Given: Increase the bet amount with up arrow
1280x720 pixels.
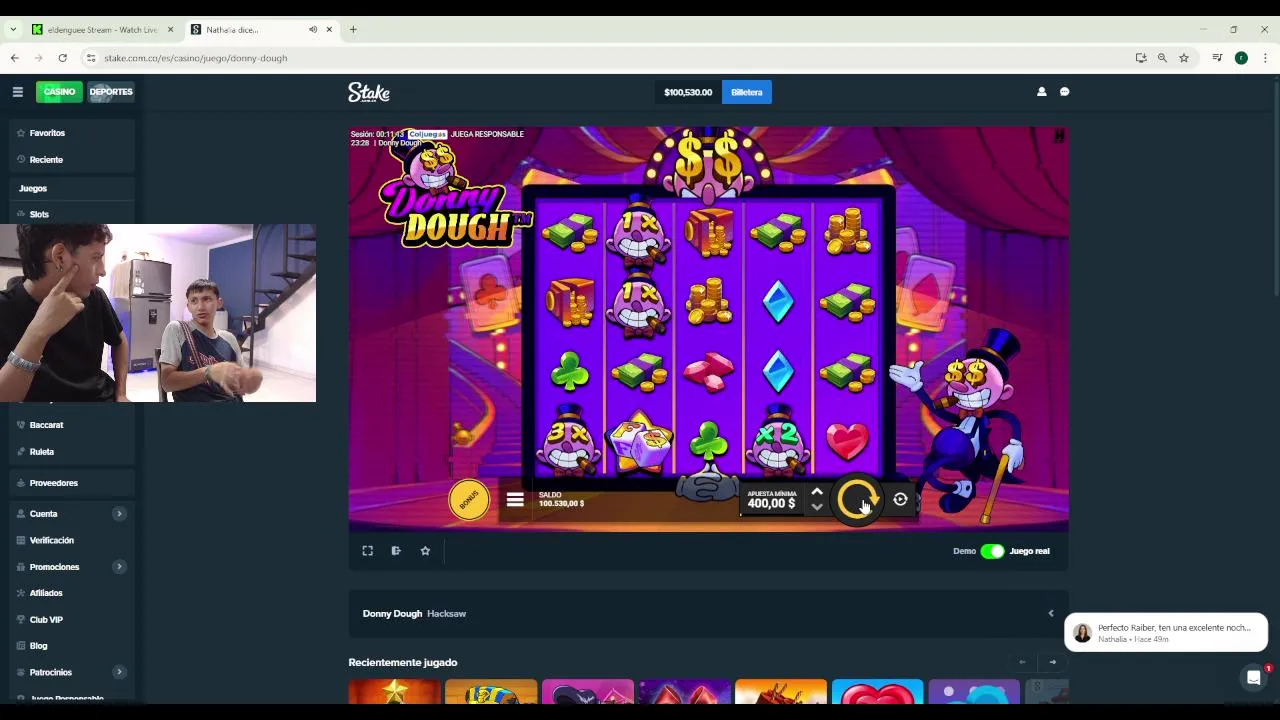Looking at the screenshot, I should 817,492.
